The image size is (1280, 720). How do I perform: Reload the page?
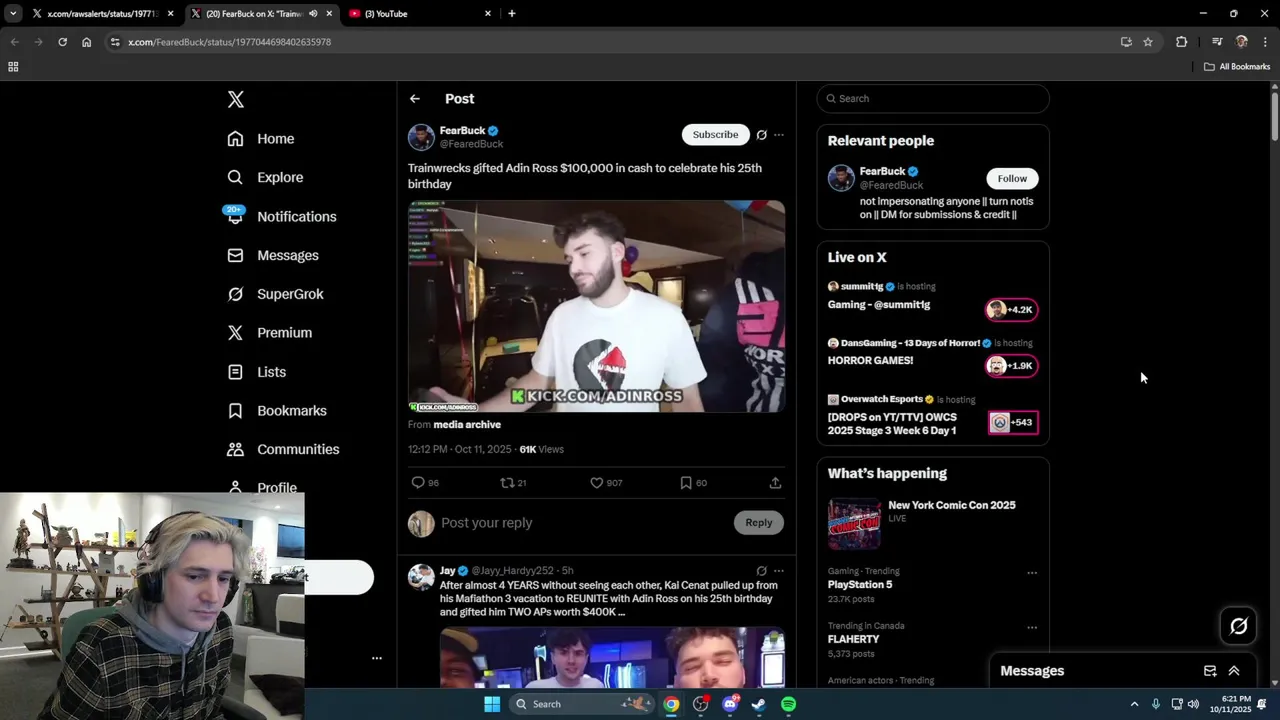coord(62,42)
